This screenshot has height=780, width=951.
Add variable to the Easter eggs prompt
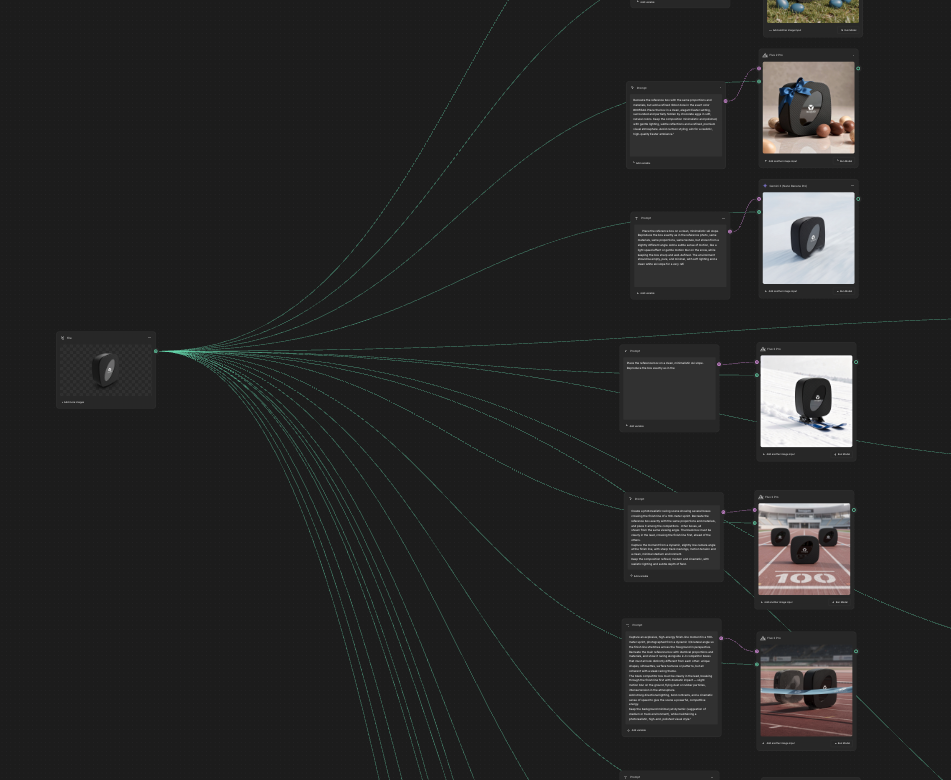pos(642,163)
